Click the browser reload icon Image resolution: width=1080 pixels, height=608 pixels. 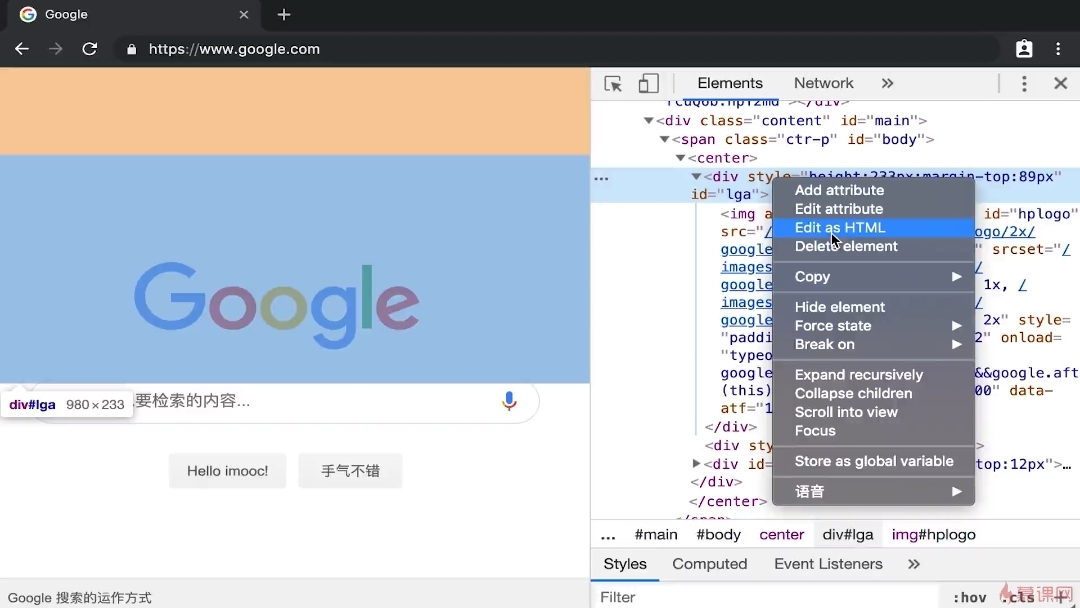[90, 49]
